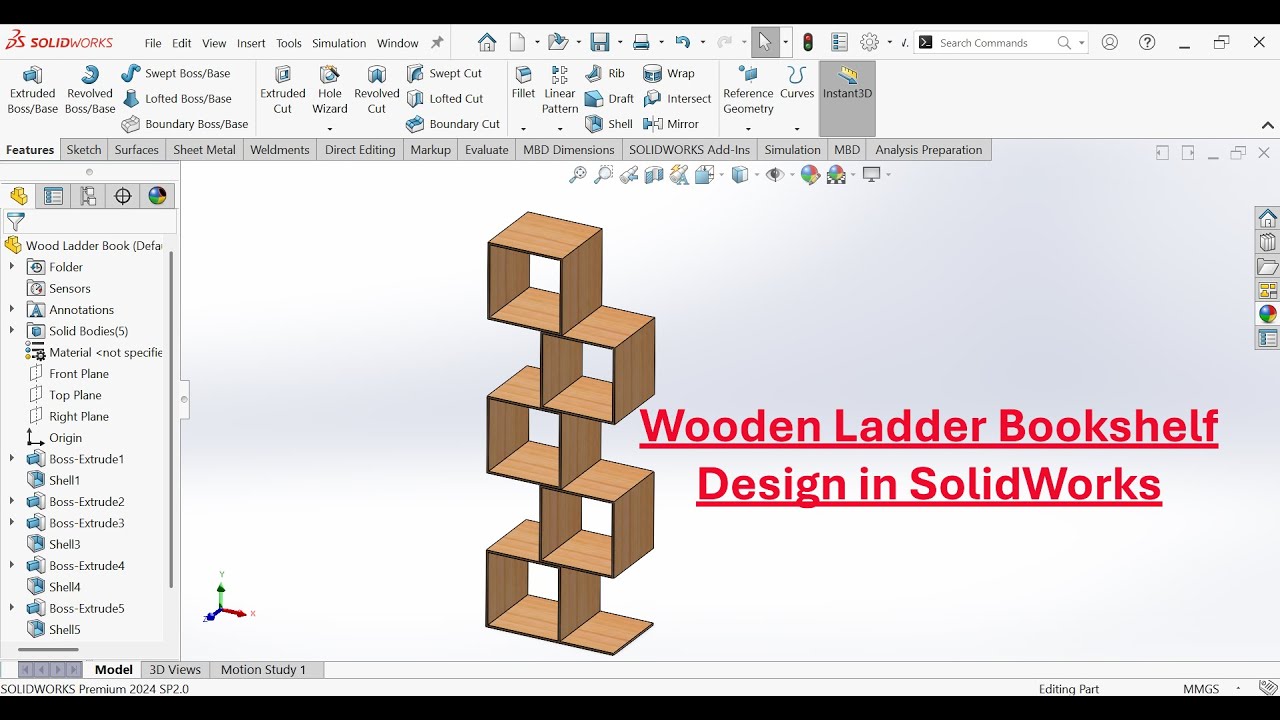This screenshot has width=1280, height=720.
Task: Click the Save icon in the title bar
Action: click(x=600, y=42)
